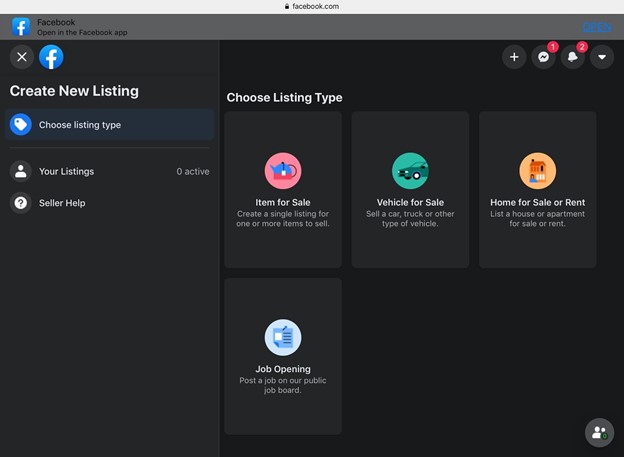Image resolution: width=624 pixels, height=457 pixels.
Task: Click the 0 active listings count
Action: [193, 172]
